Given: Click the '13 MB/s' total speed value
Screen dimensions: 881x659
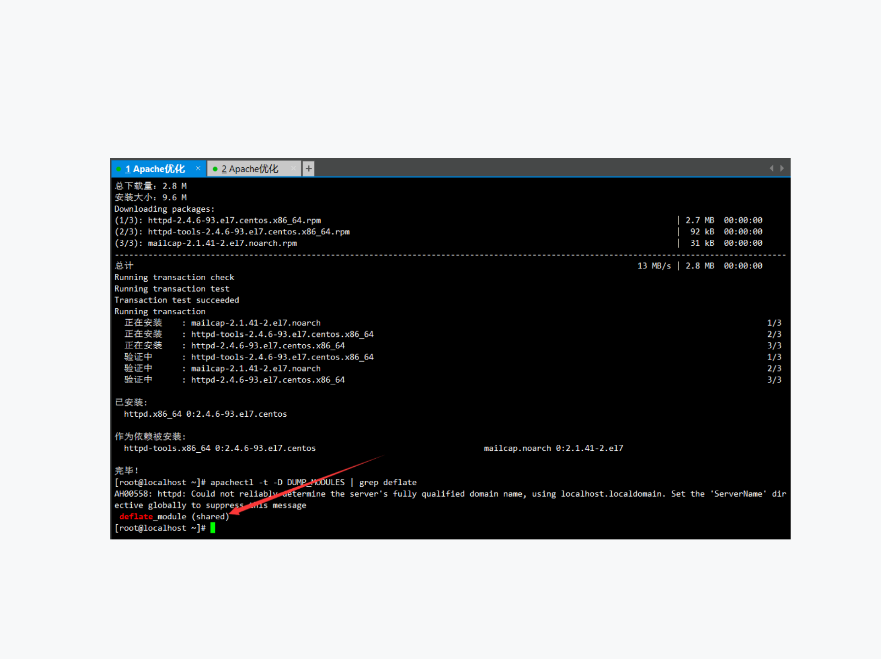Looking at the screenshot, I should pos(654,266).
